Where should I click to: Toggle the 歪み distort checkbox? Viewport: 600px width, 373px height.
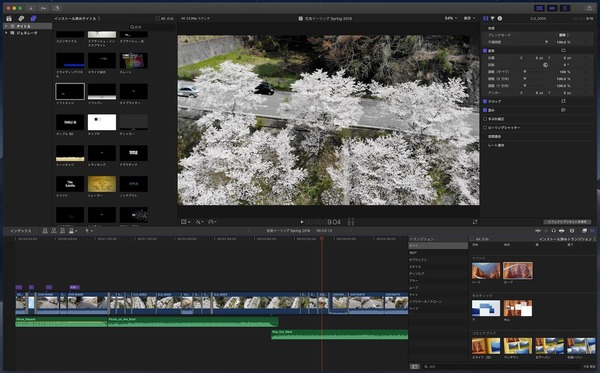(485, 110)
